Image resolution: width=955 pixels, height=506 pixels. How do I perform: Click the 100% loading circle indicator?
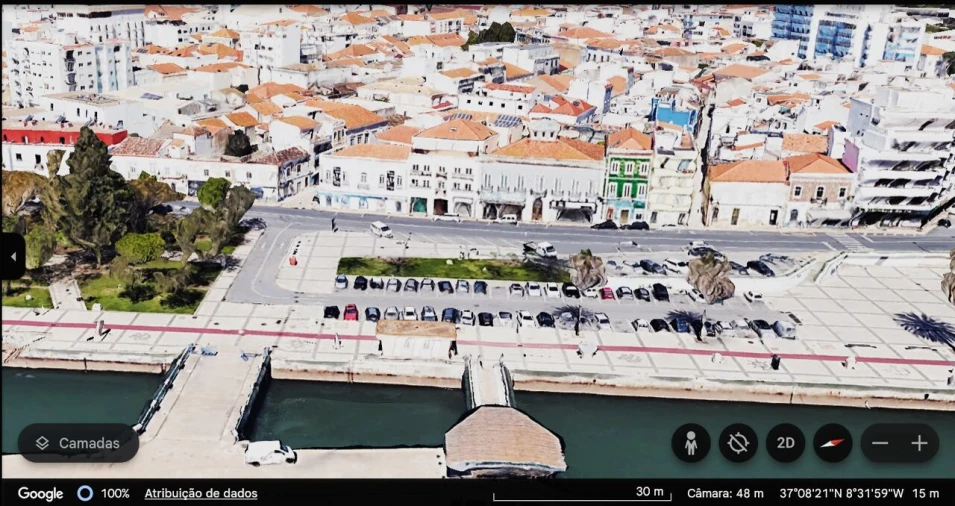pos(85,493)
